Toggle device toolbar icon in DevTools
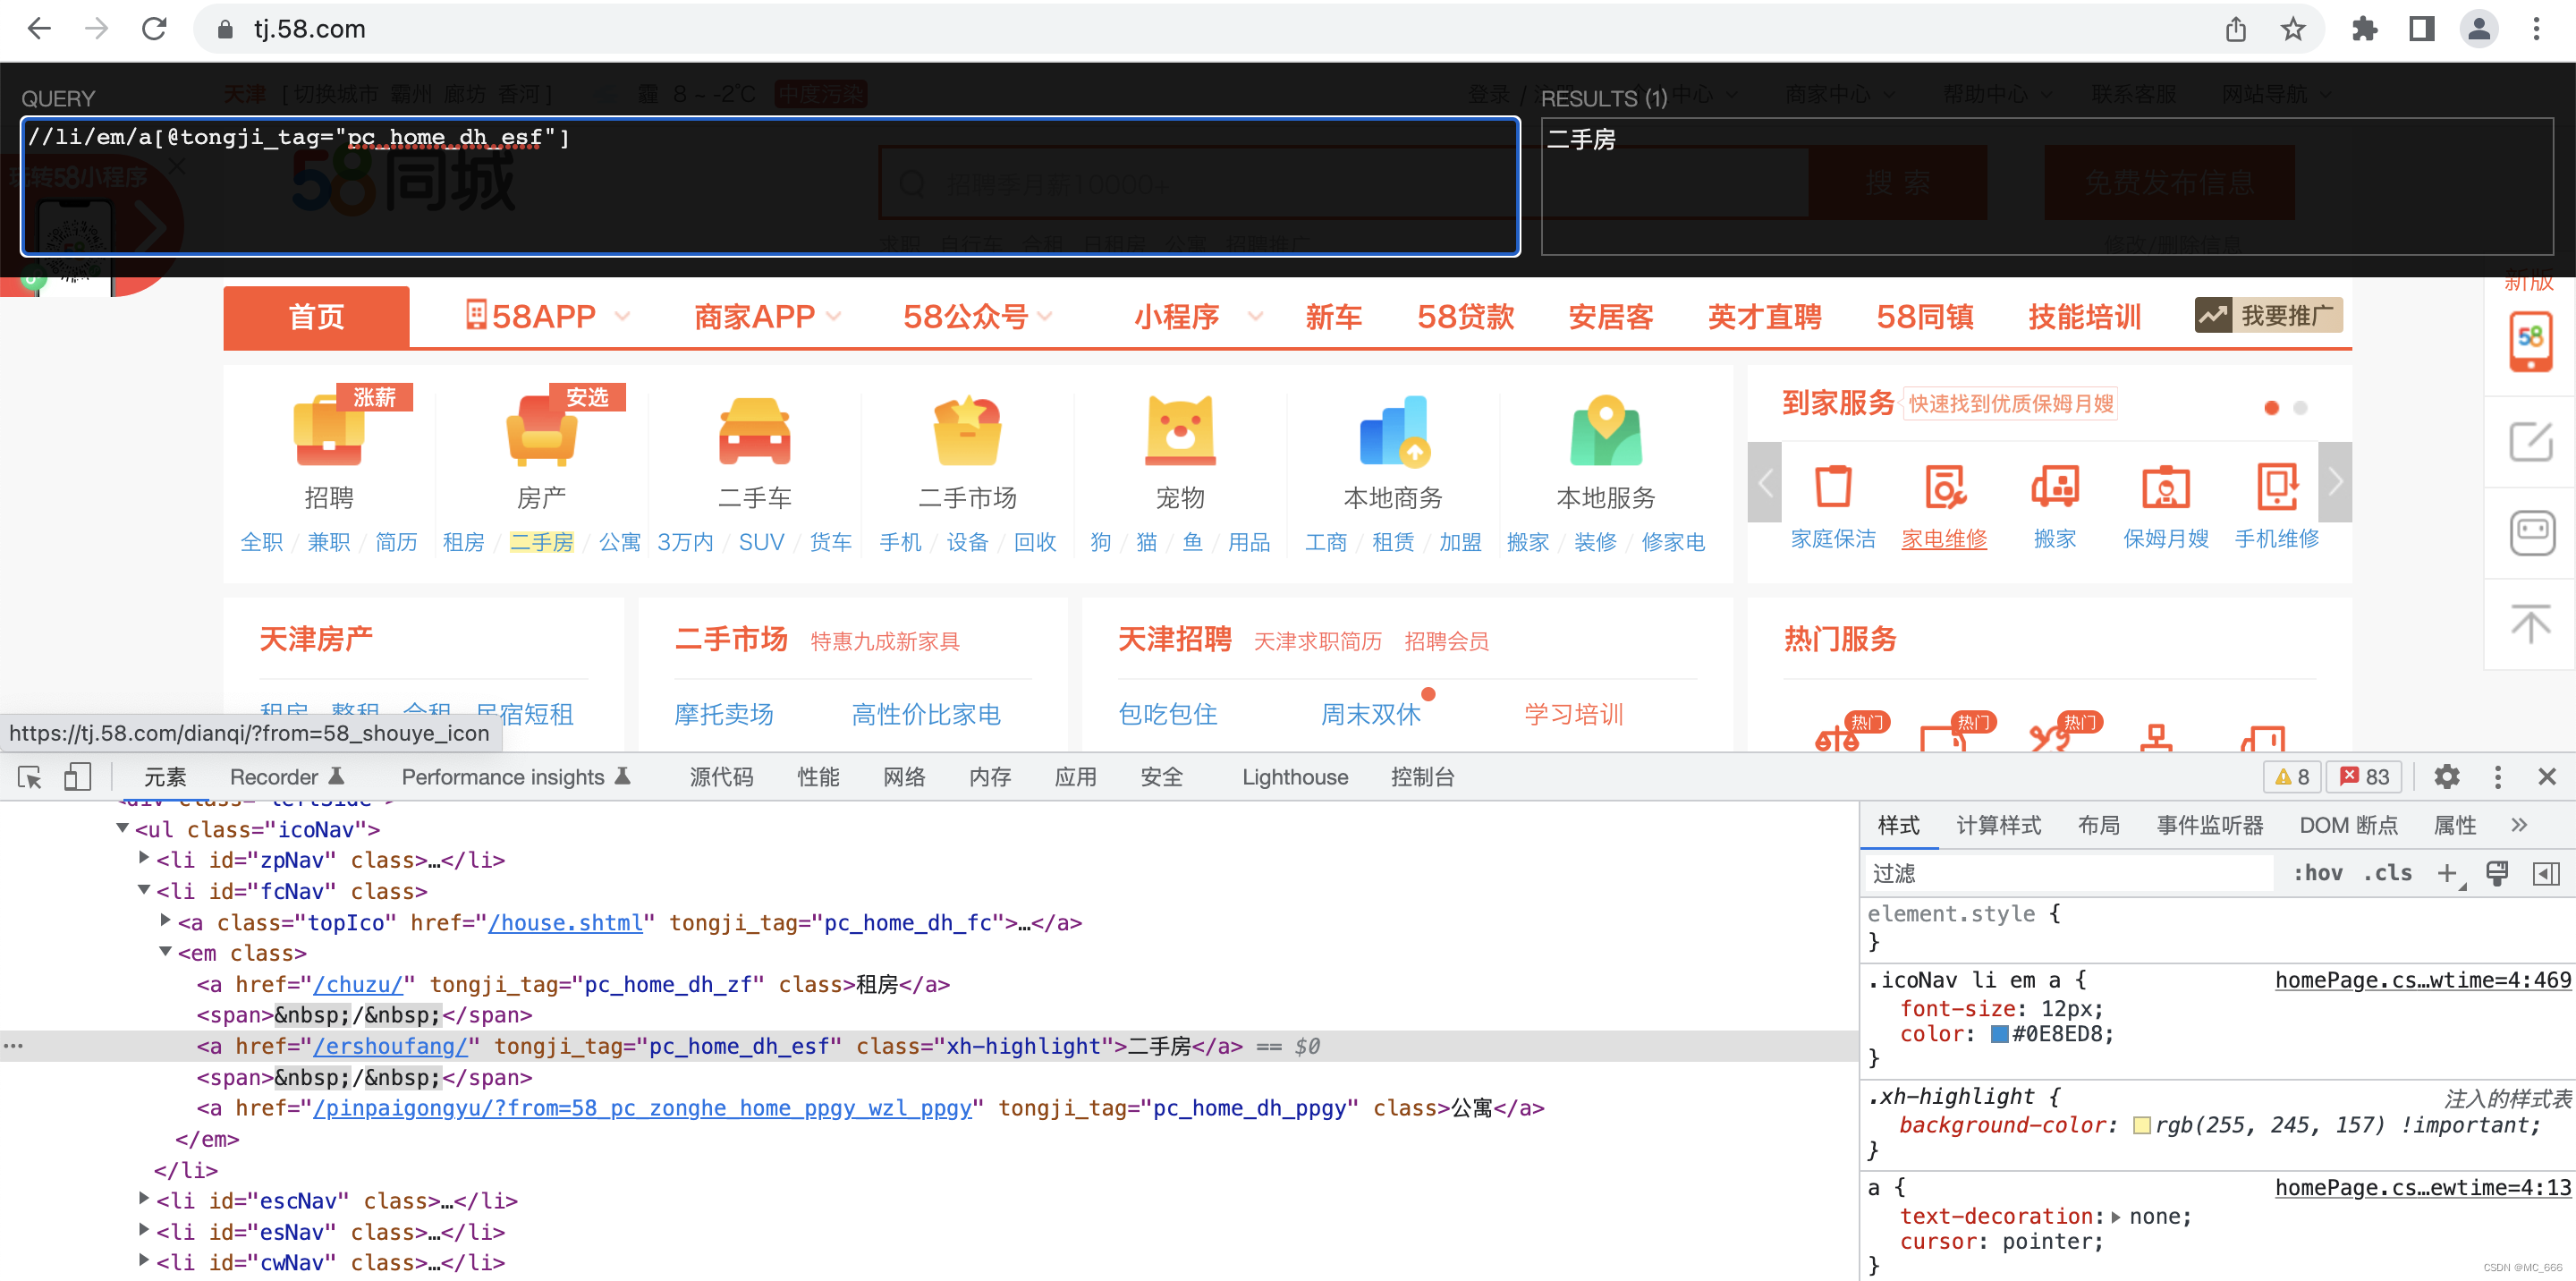 [77, 777]
